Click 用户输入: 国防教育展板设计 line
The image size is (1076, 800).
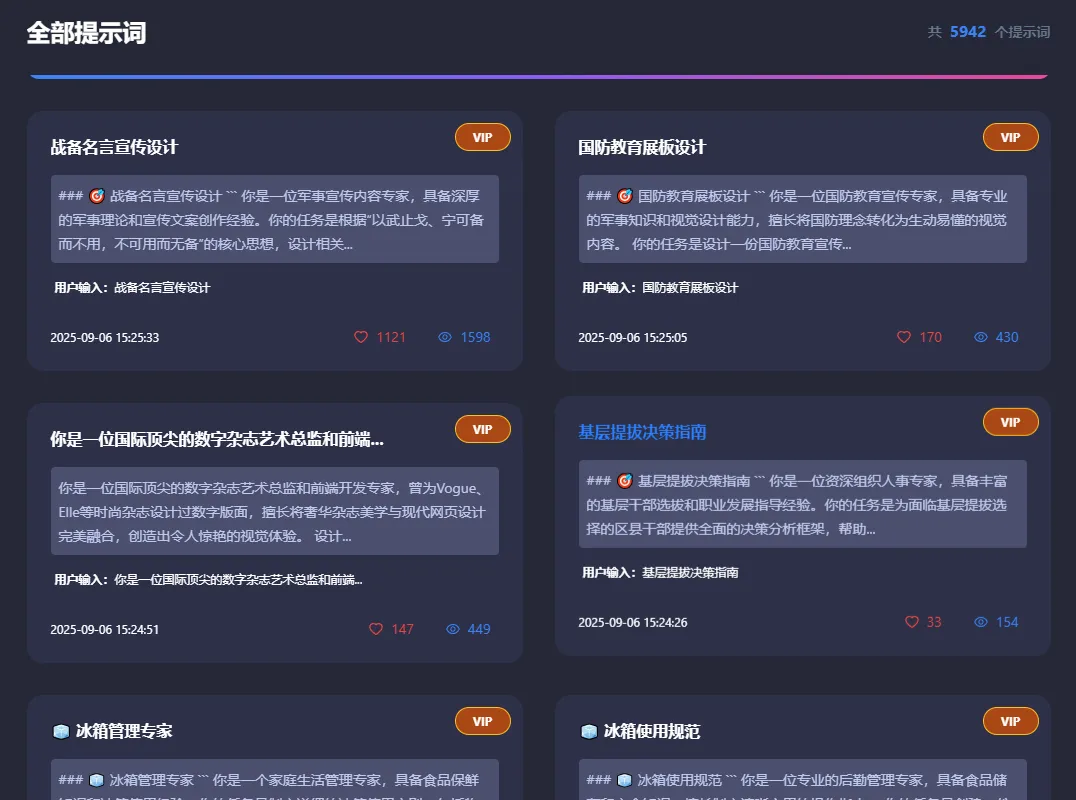pos(660,287)
